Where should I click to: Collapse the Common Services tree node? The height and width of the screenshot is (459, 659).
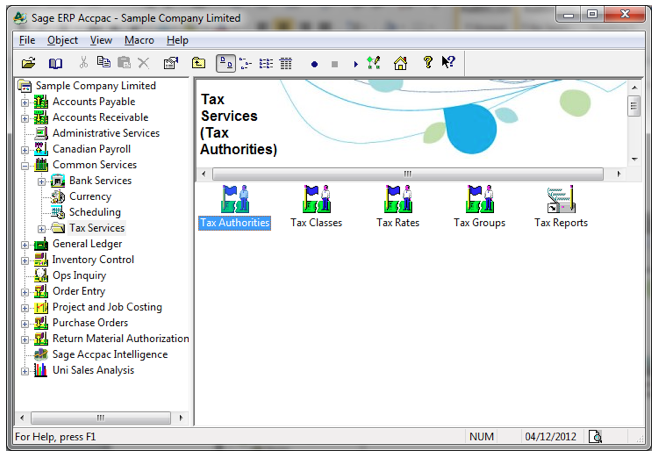point(25,166)
